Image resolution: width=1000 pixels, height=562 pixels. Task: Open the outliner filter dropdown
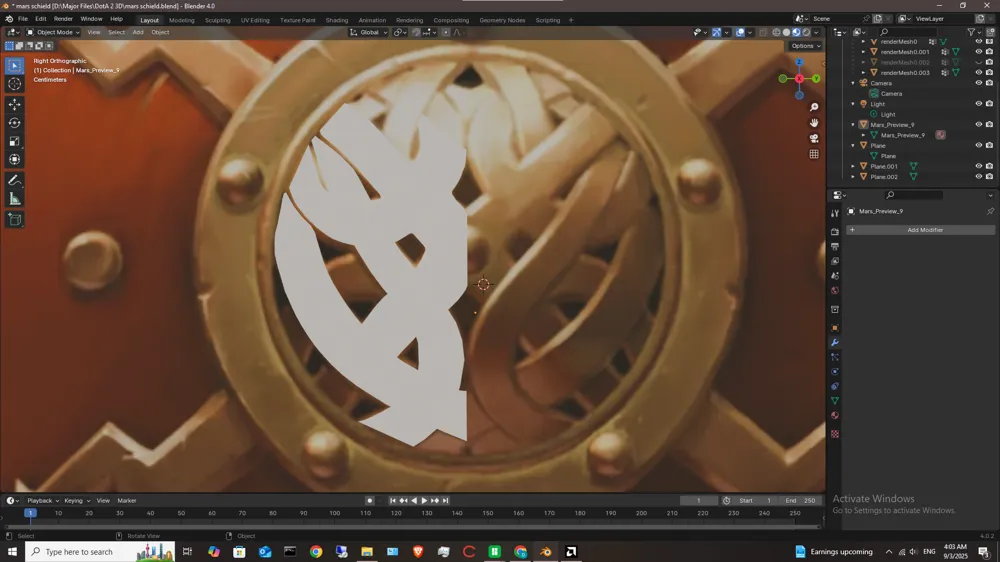pyautogui.click(x=973, y=32)
